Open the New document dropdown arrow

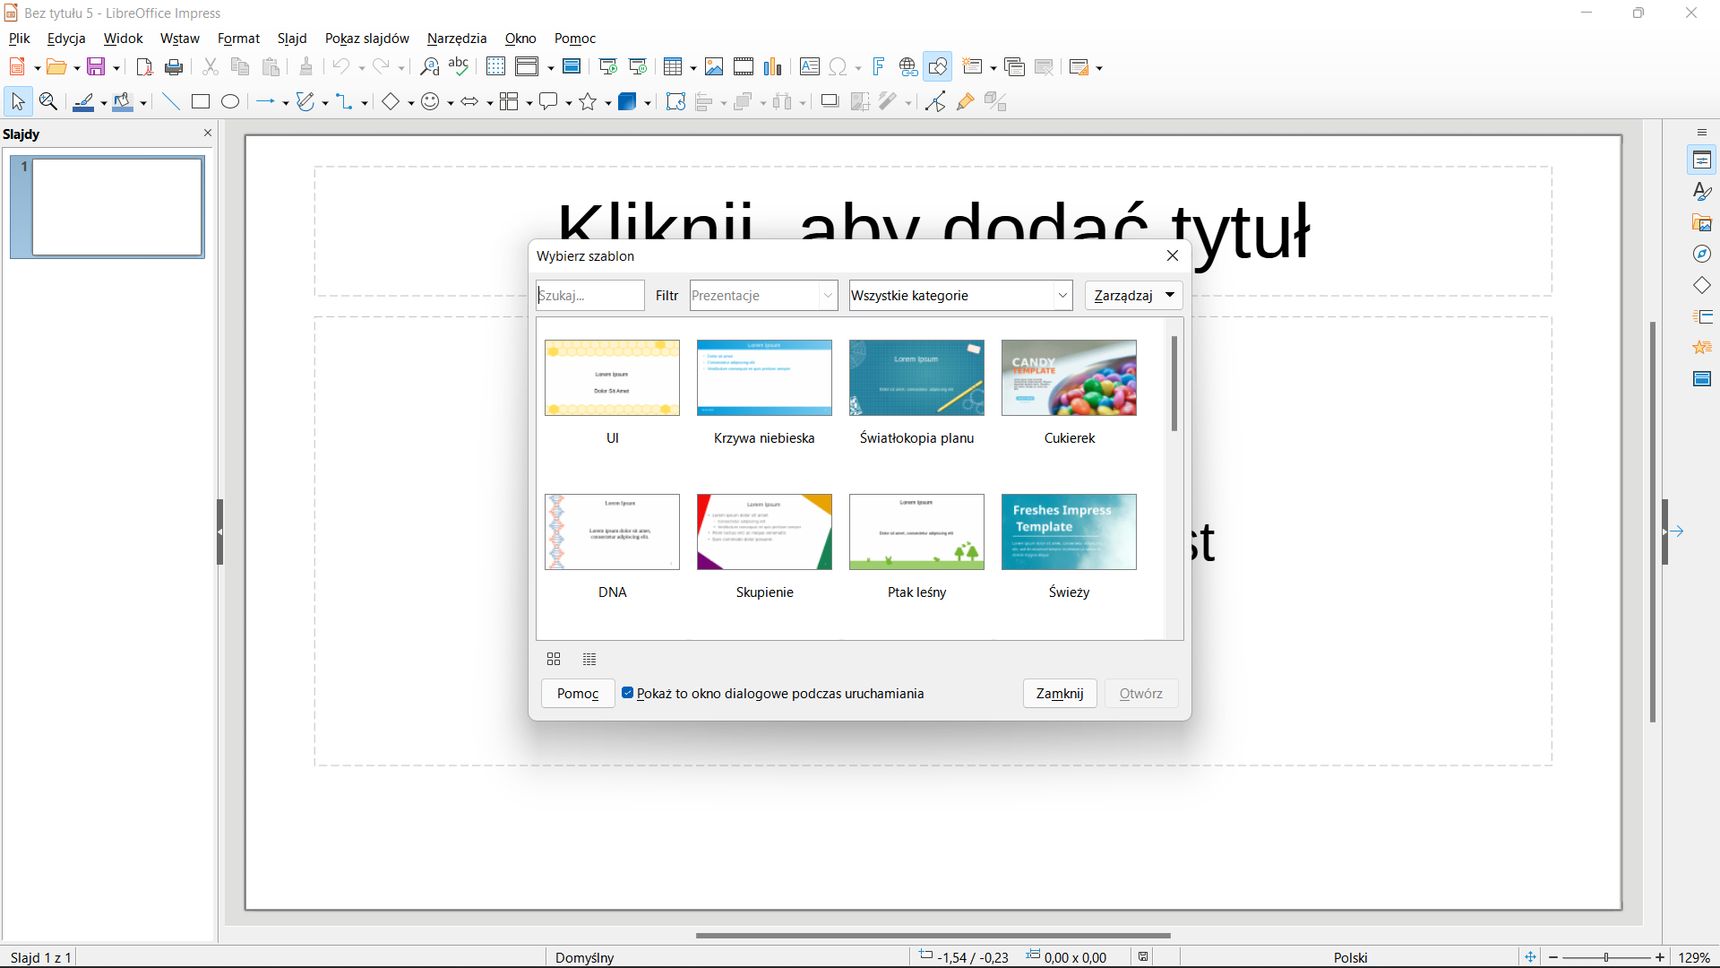tap(37, 68)
